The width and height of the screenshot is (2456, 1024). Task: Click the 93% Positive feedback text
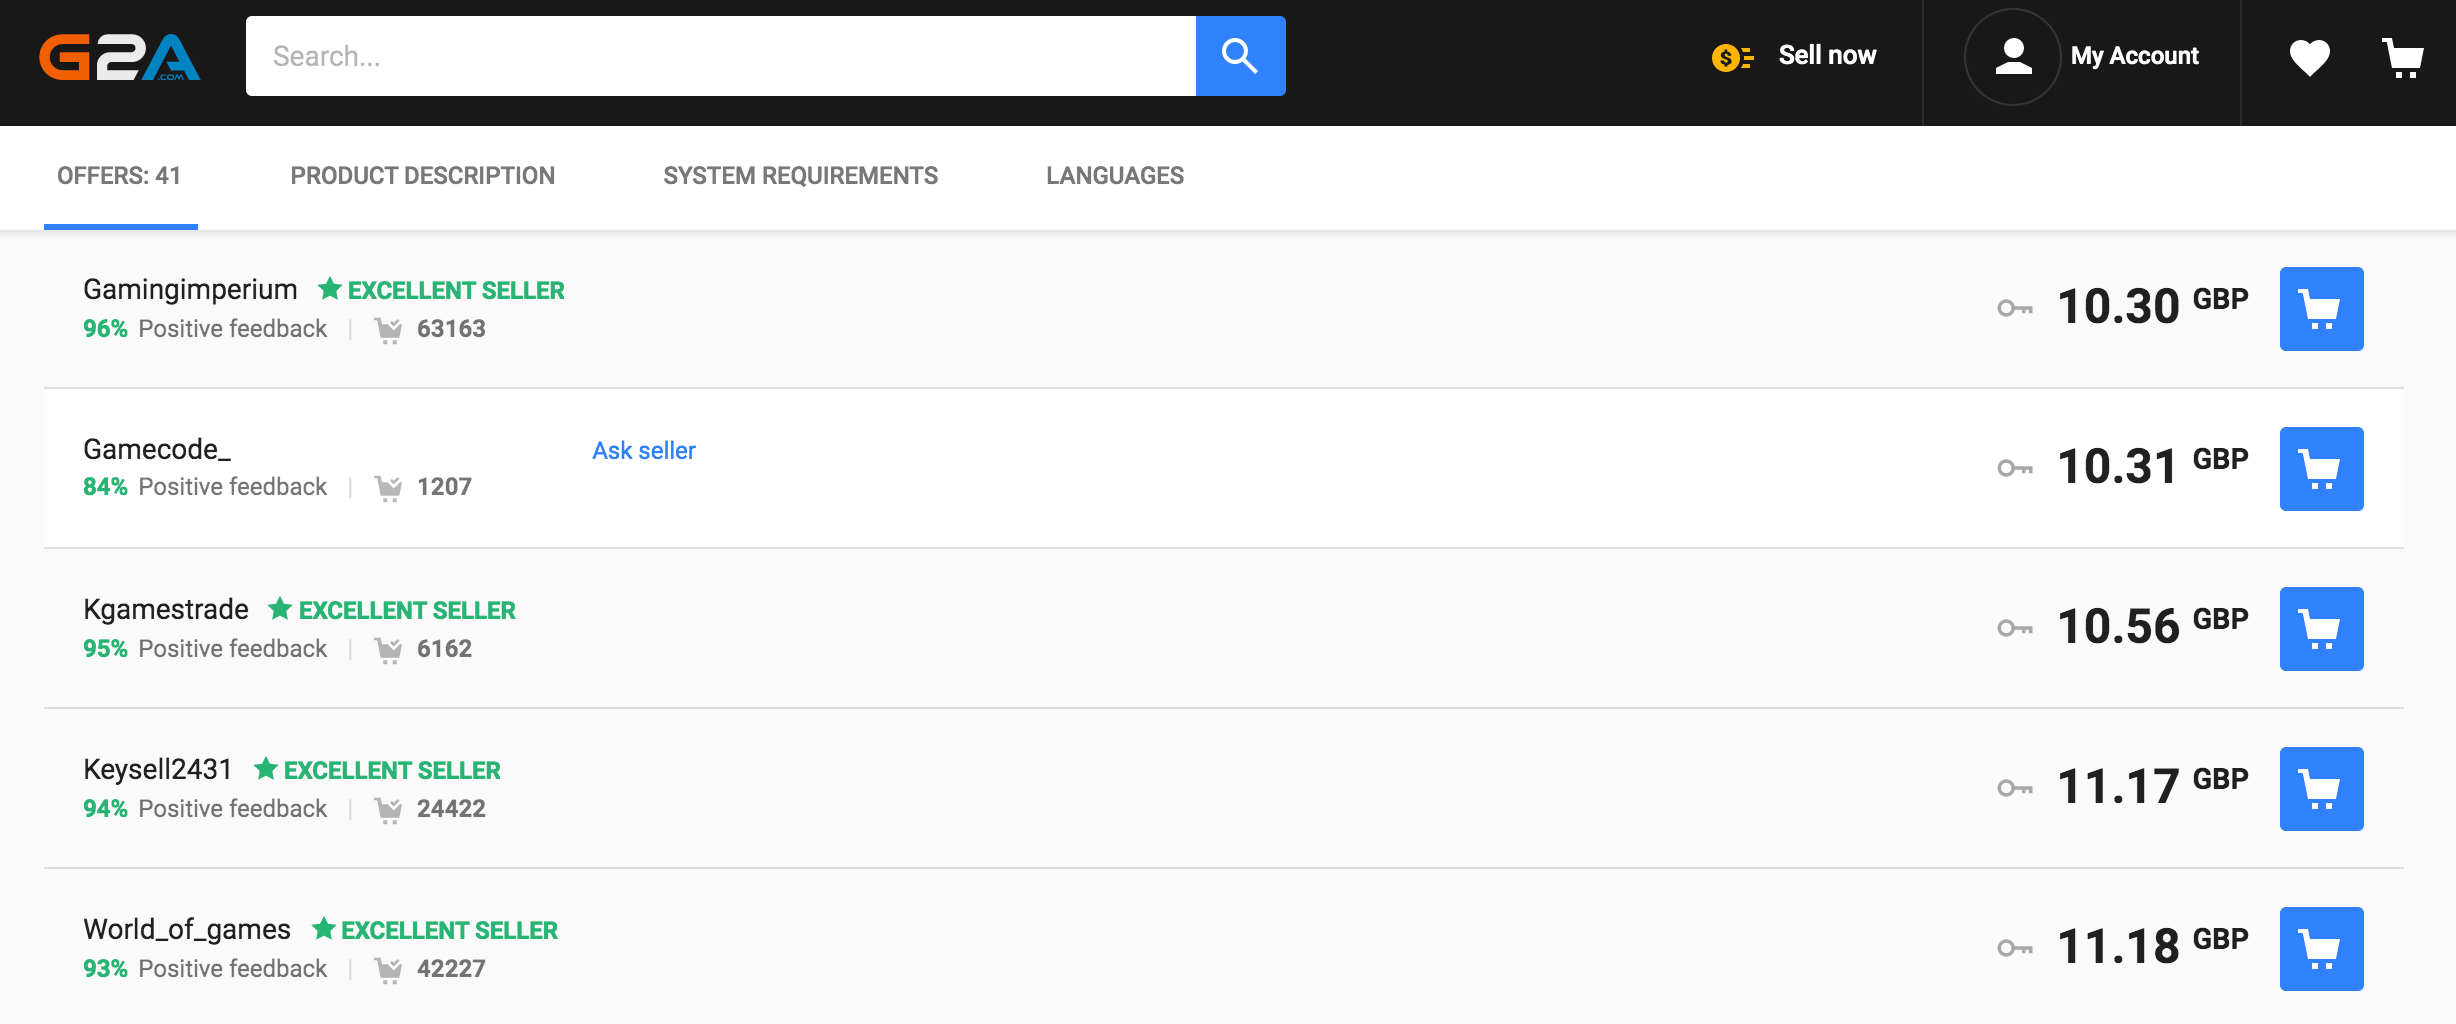(x=205, y=969)
